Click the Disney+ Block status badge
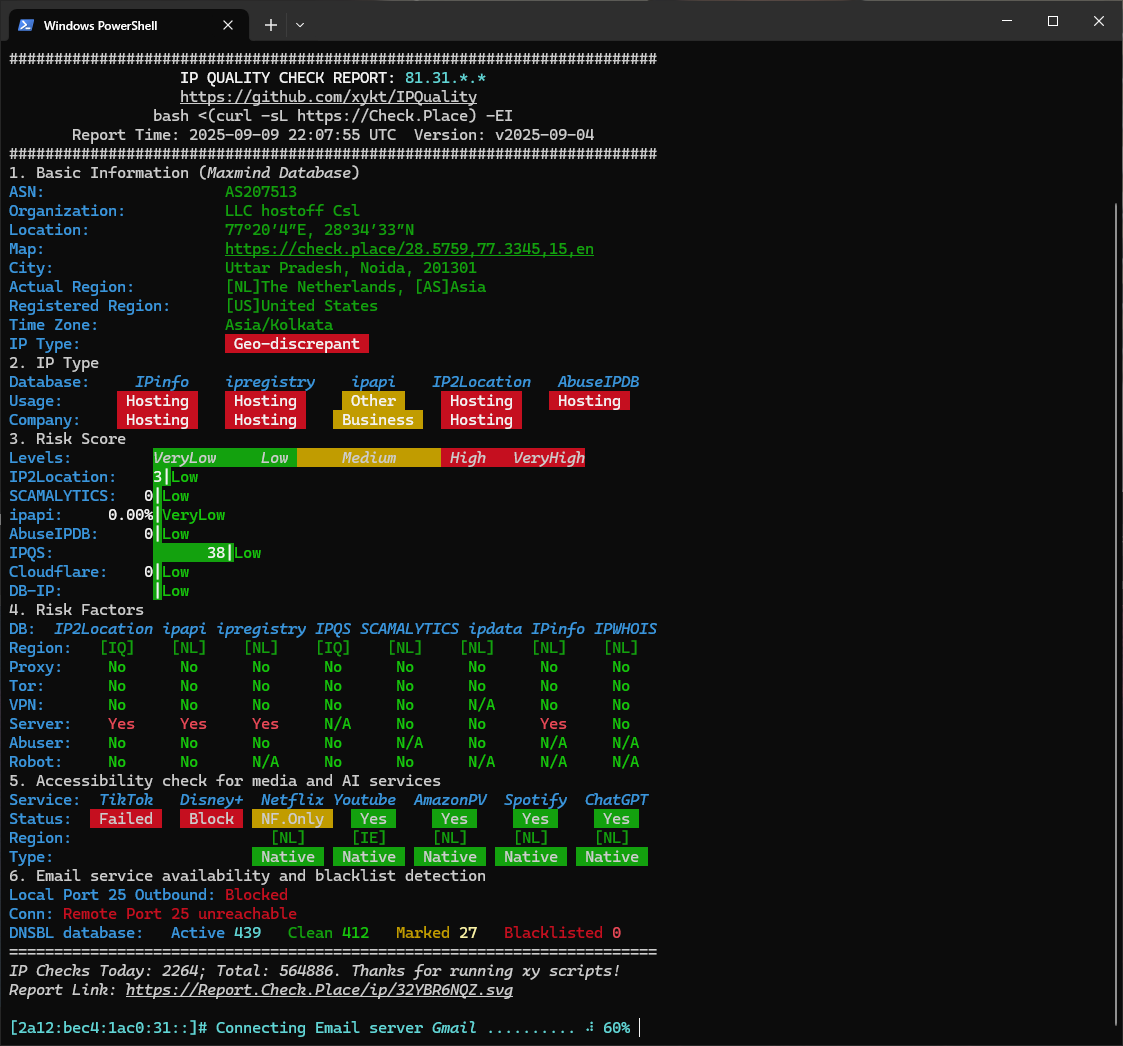The image size is (1123, 1046). point(211,819)
